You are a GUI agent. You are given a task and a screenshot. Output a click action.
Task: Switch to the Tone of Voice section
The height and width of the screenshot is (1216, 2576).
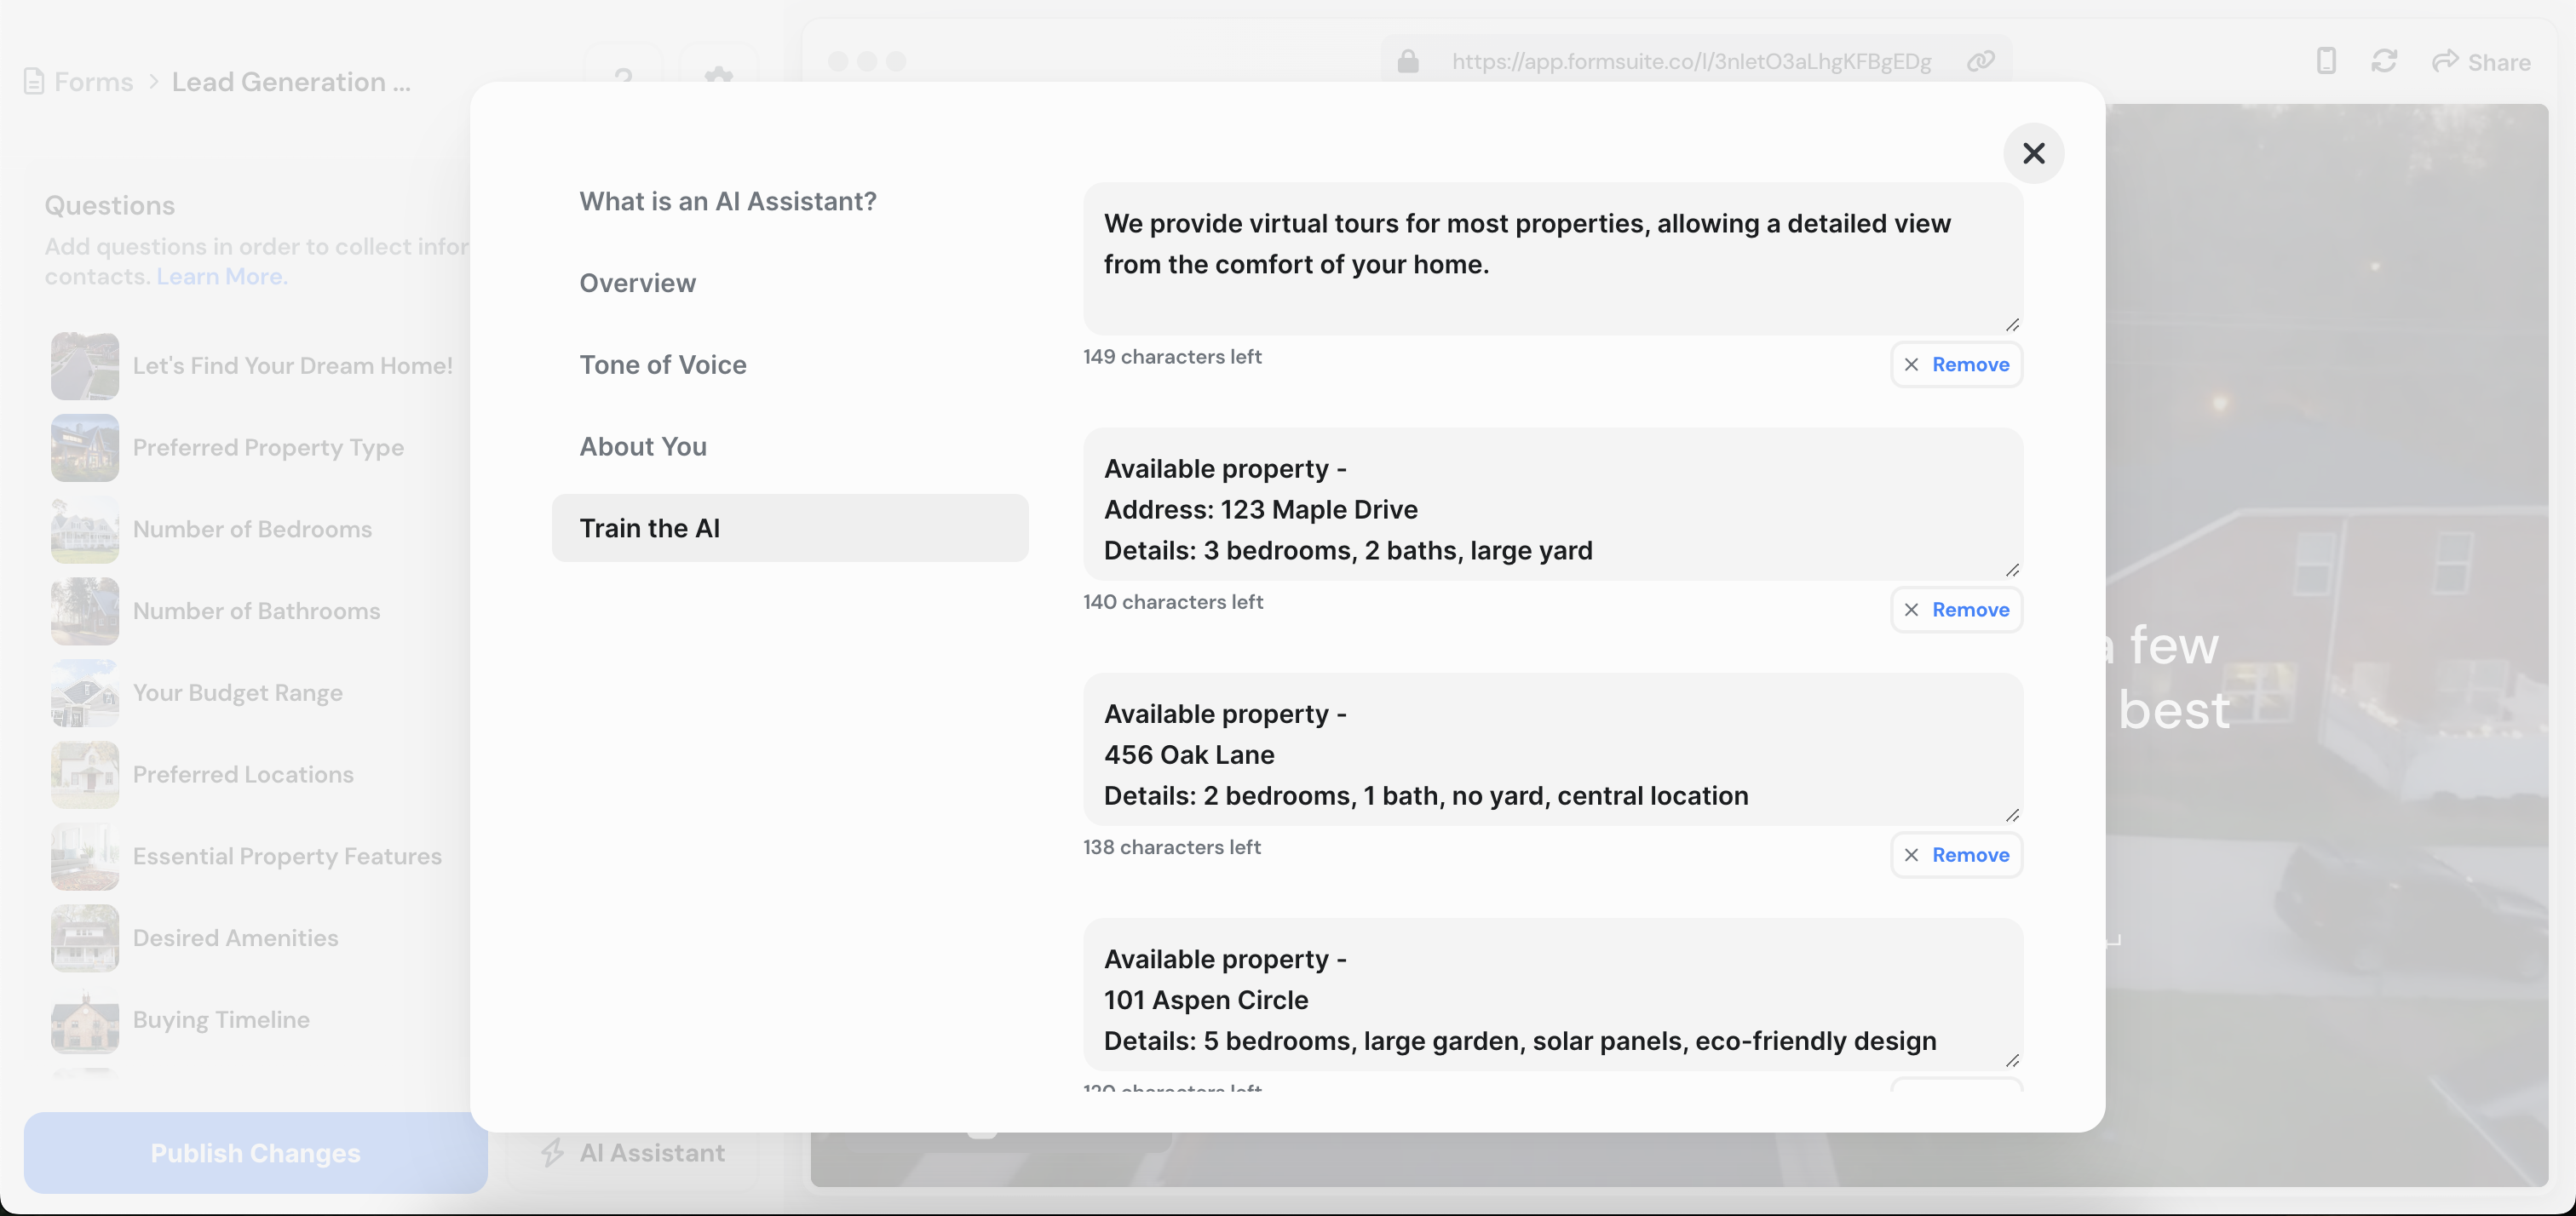pos(663,365)
